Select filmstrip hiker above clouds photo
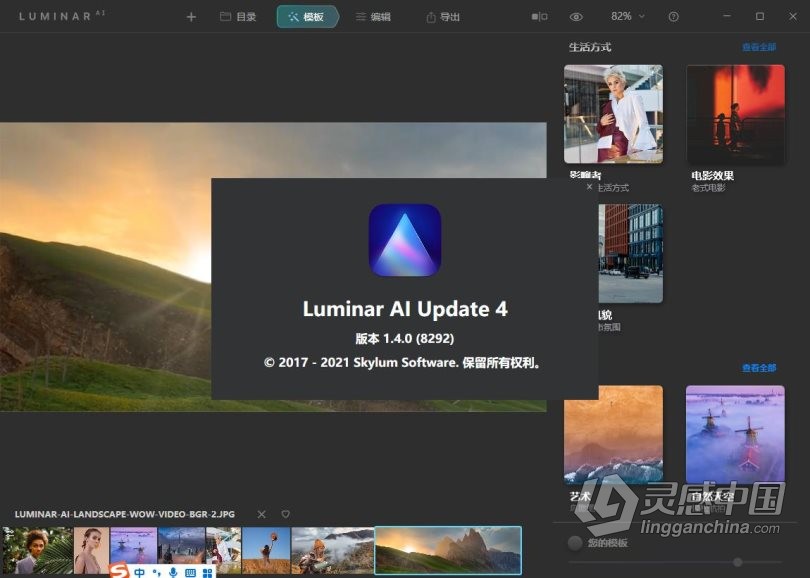 (332, 550)
